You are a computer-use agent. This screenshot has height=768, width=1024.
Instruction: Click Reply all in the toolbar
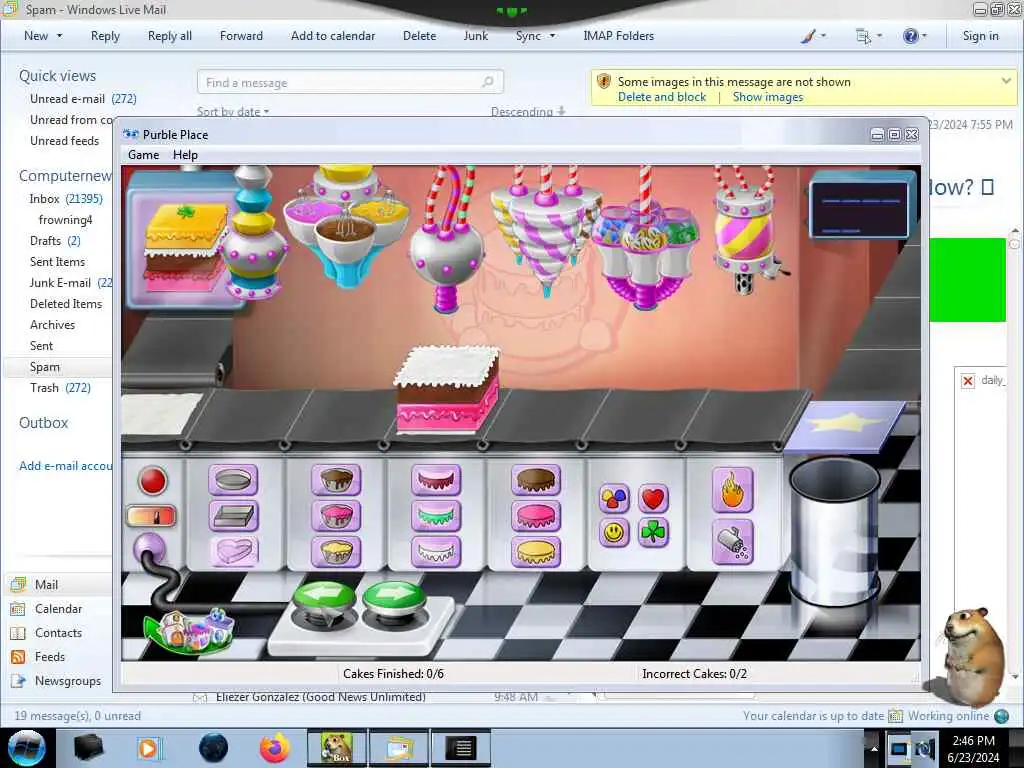170,36
